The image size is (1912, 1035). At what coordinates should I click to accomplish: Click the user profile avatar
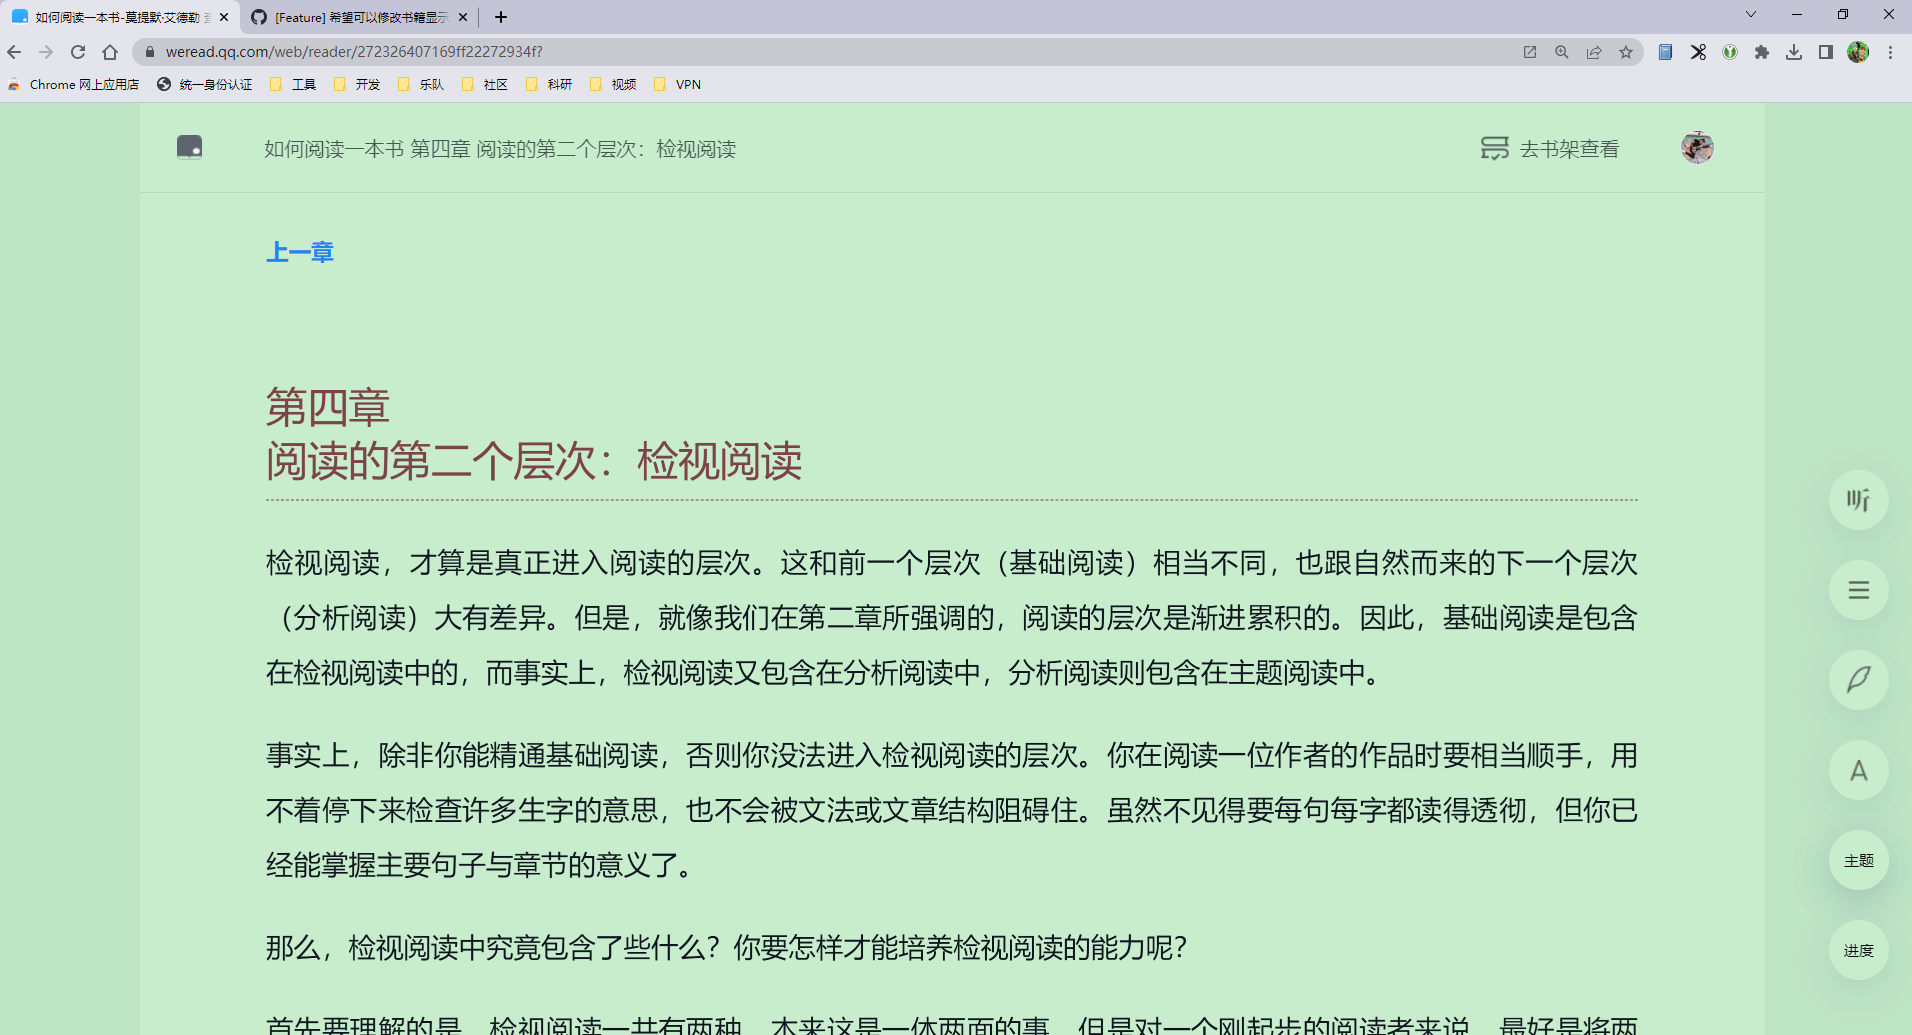(x=1697, y=147)
